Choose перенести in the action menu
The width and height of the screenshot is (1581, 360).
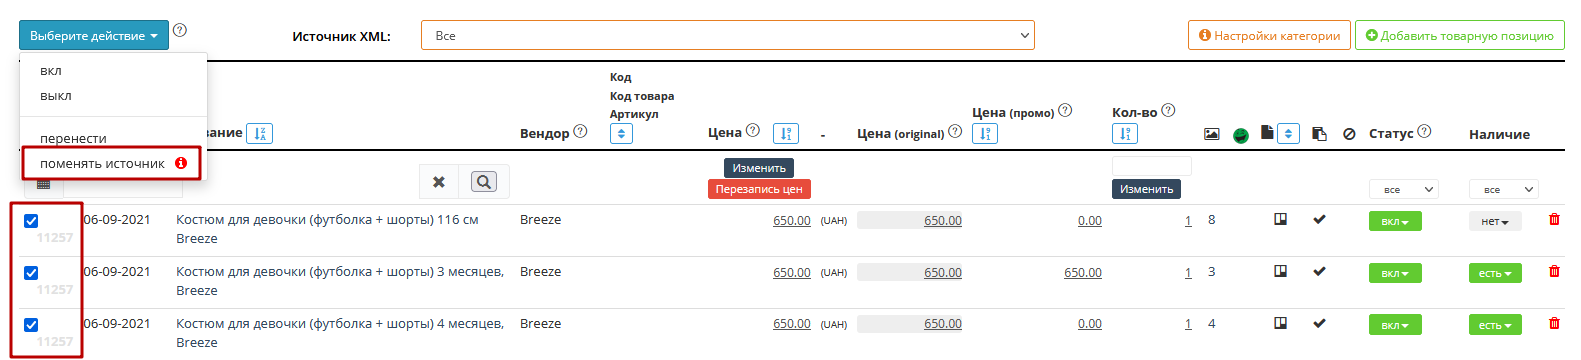pos(73,139)
